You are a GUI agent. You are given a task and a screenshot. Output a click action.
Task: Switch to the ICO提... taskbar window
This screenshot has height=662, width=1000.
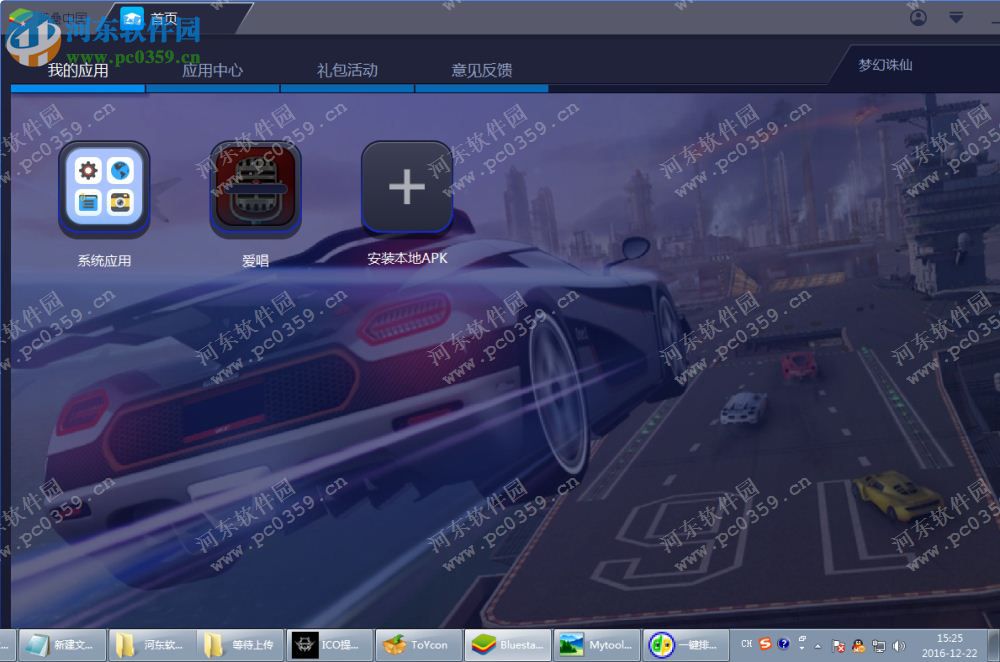pyautogui.click(x=330, y=645)
